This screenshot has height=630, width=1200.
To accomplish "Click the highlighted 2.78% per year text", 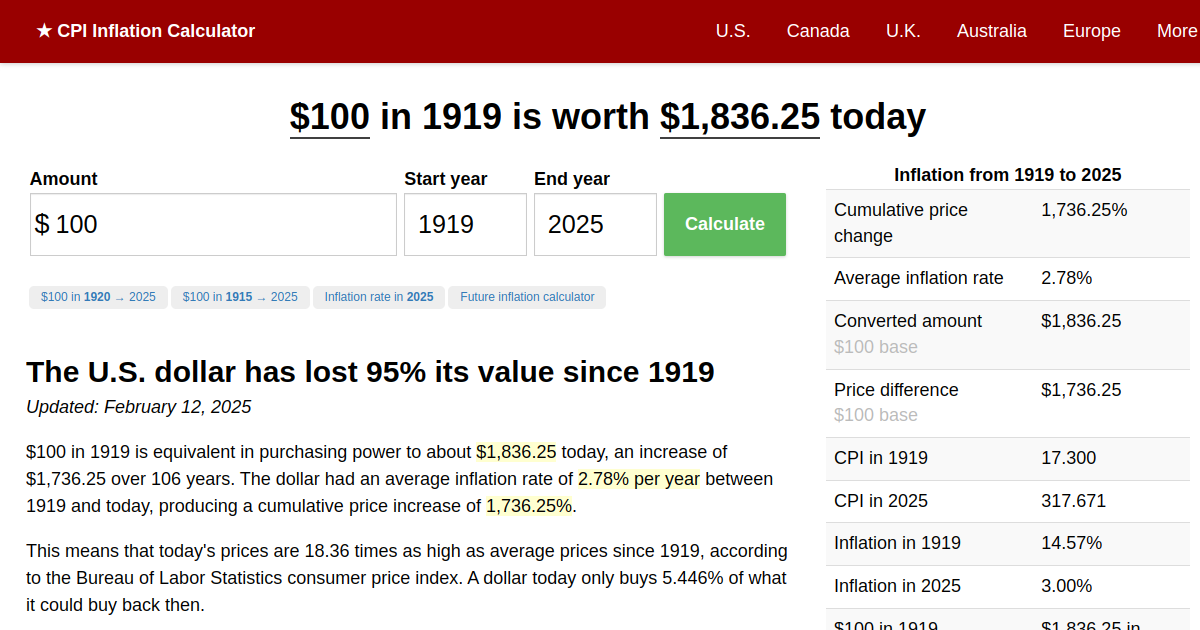I will pos(639,479).
